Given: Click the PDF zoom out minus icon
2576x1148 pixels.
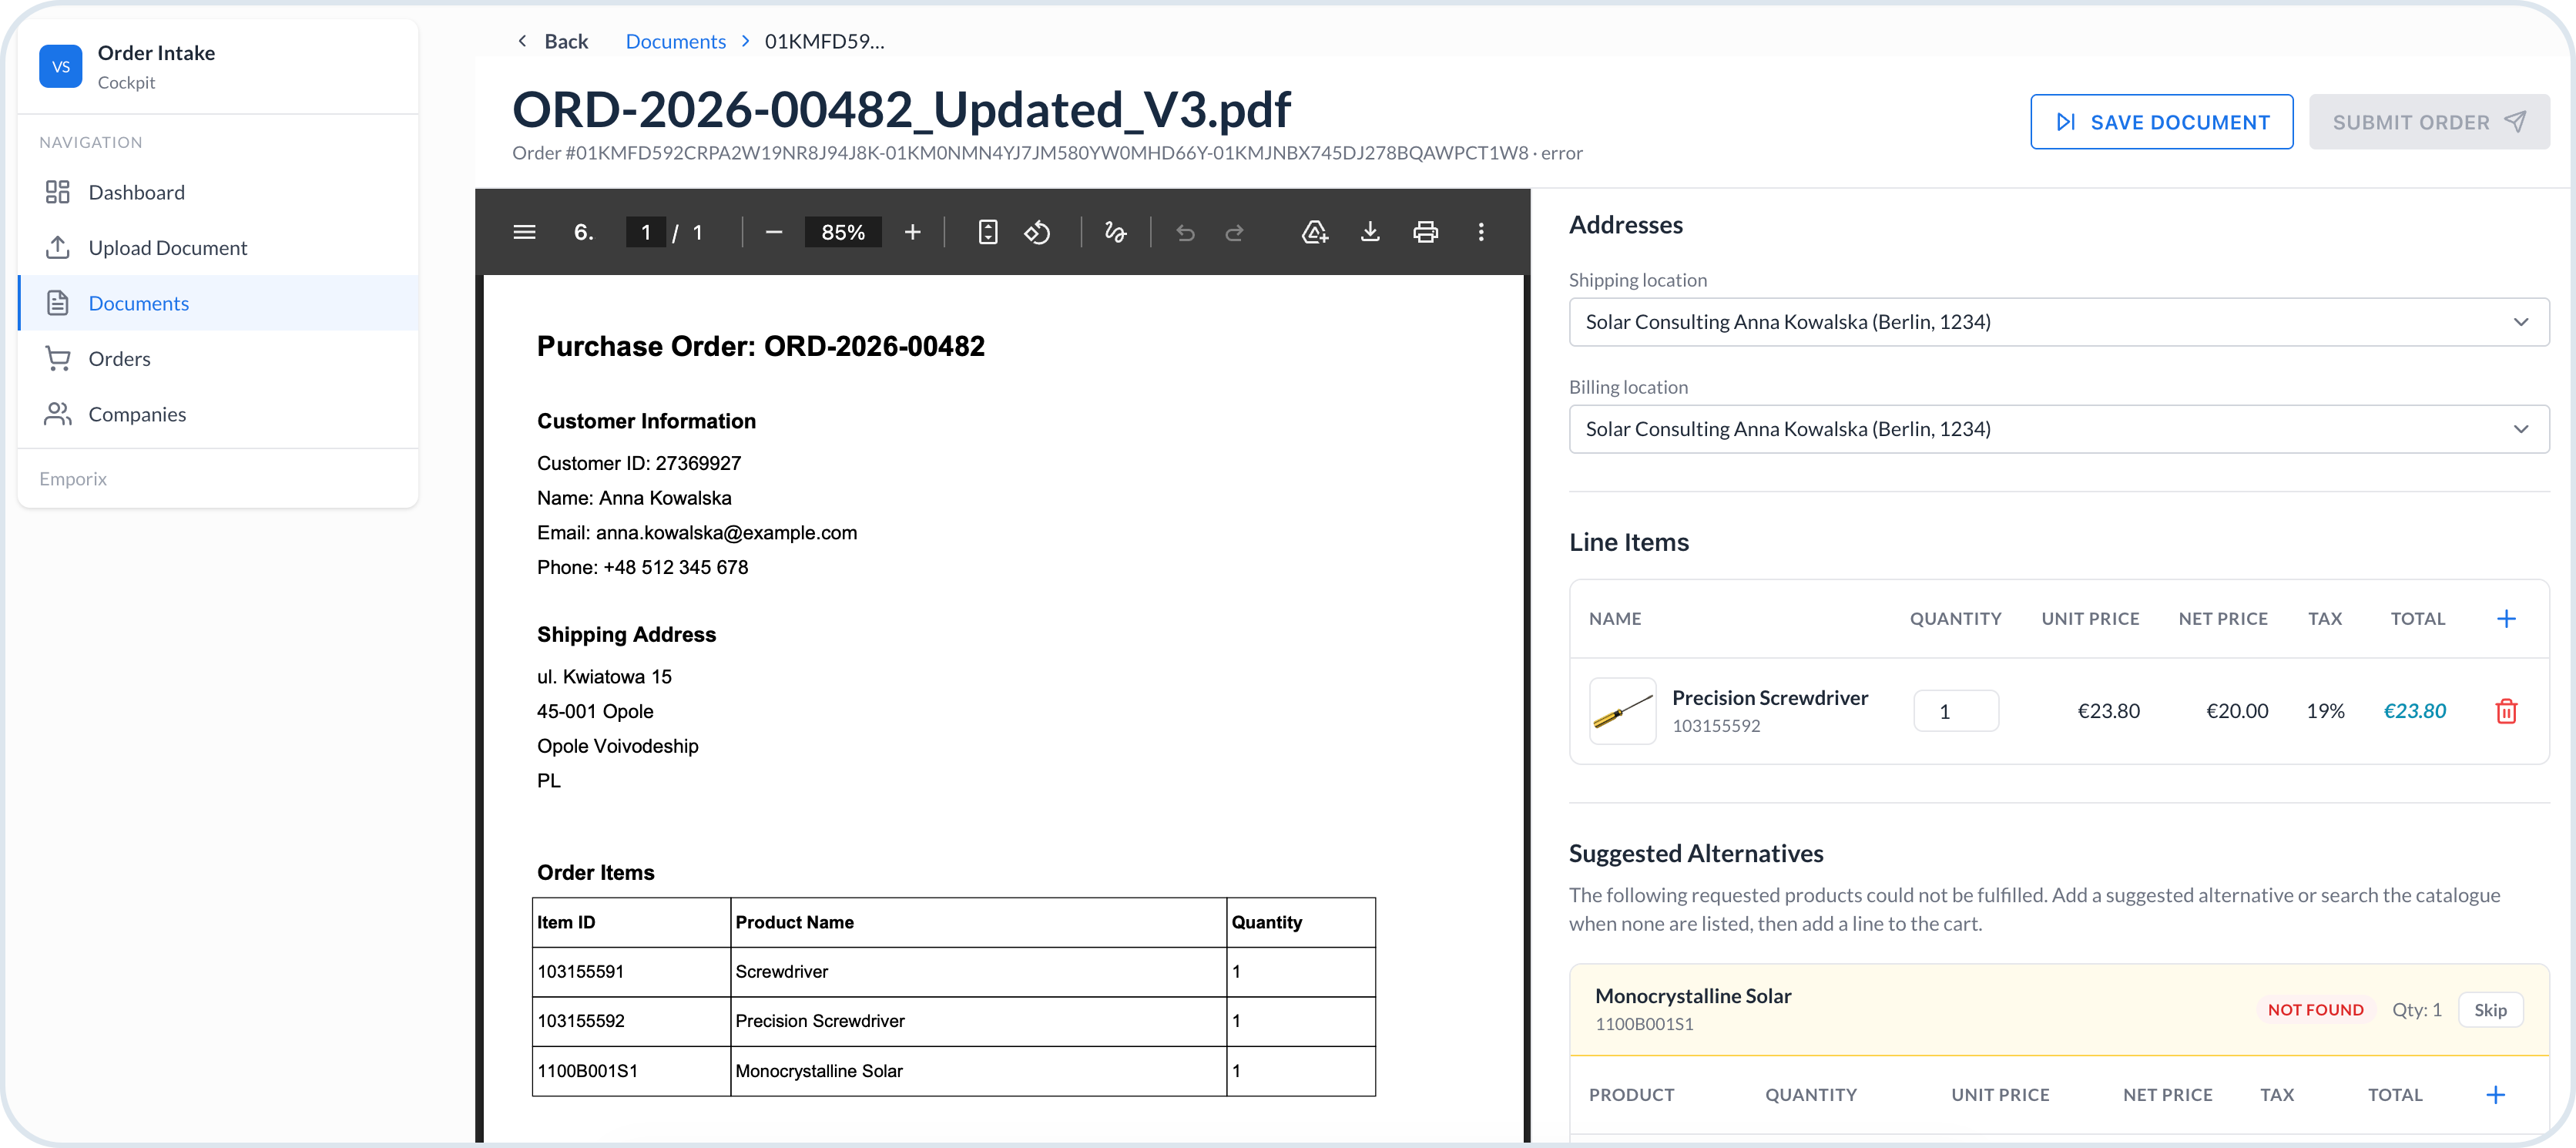Looking at the screenshot, I should (x=773, y=232).
